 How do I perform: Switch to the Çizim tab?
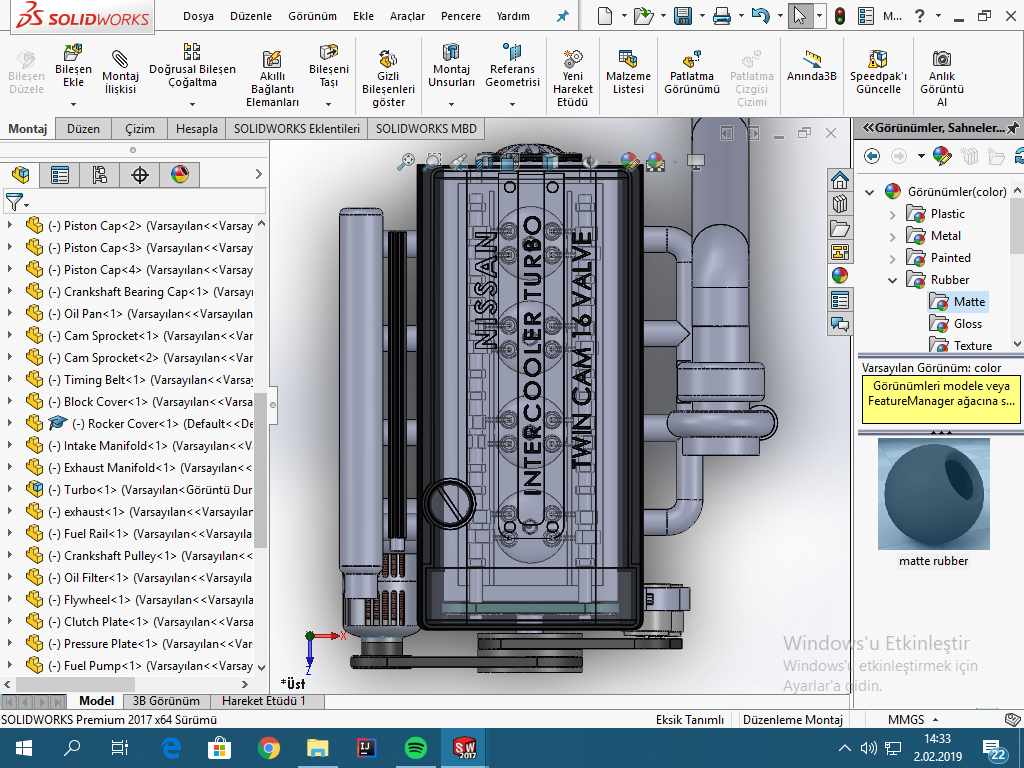coord(140,129)
